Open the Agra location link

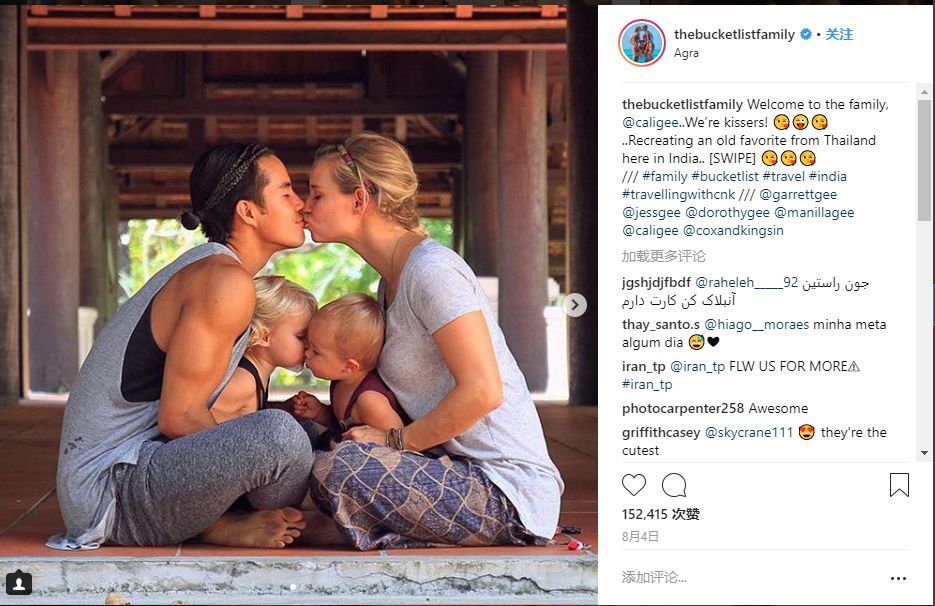pyautogui.click(x=686, y=53)
